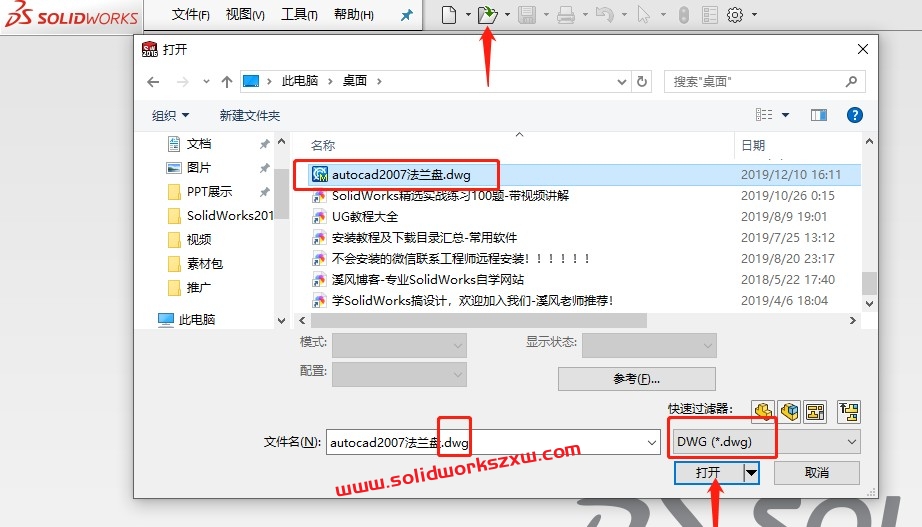This screenshot has height=527, width=922.
Task: Click the Forward navigation arrow
Action: (x=183, y=82)
